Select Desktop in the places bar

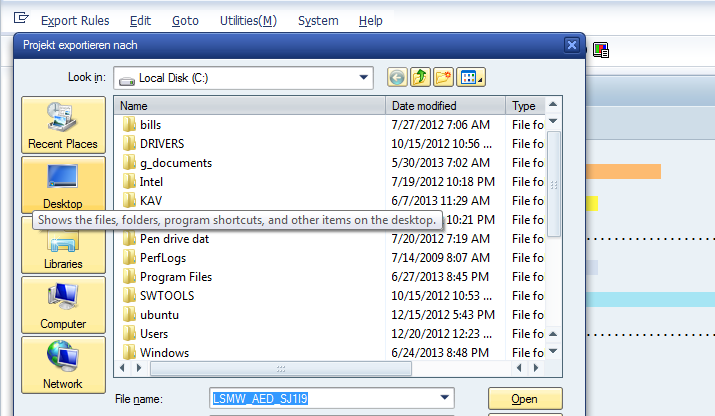[x=63, y=184]
